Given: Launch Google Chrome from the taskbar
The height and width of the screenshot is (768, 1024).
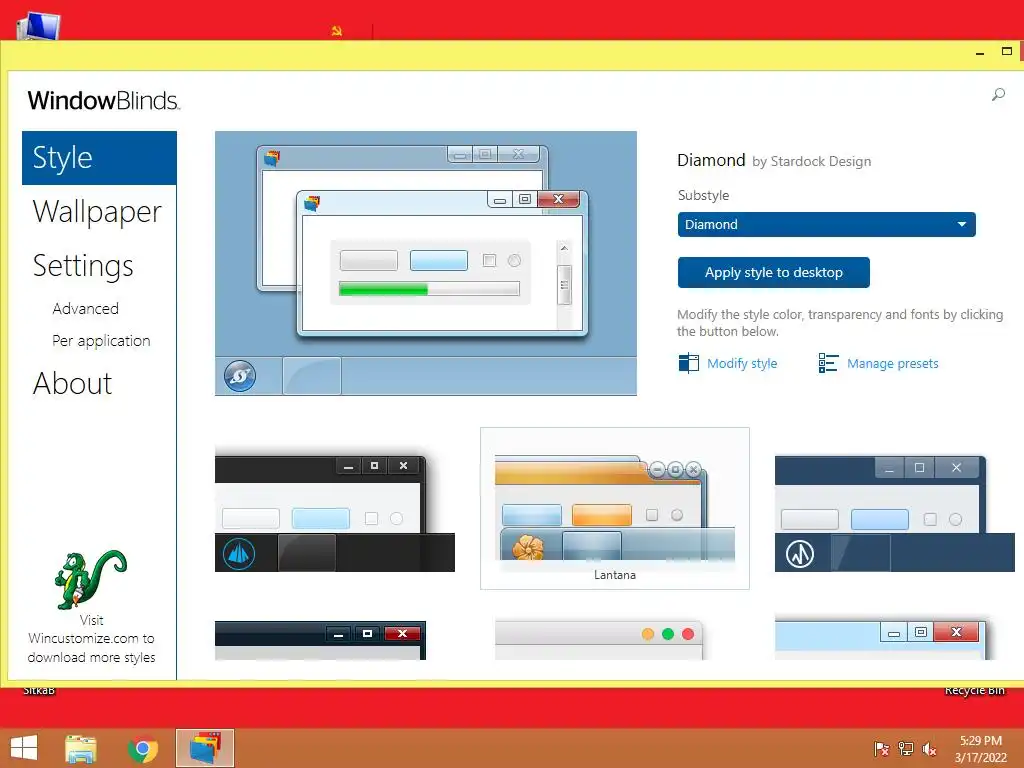Looking at the screenshot, I should click(x=143, y=748).
